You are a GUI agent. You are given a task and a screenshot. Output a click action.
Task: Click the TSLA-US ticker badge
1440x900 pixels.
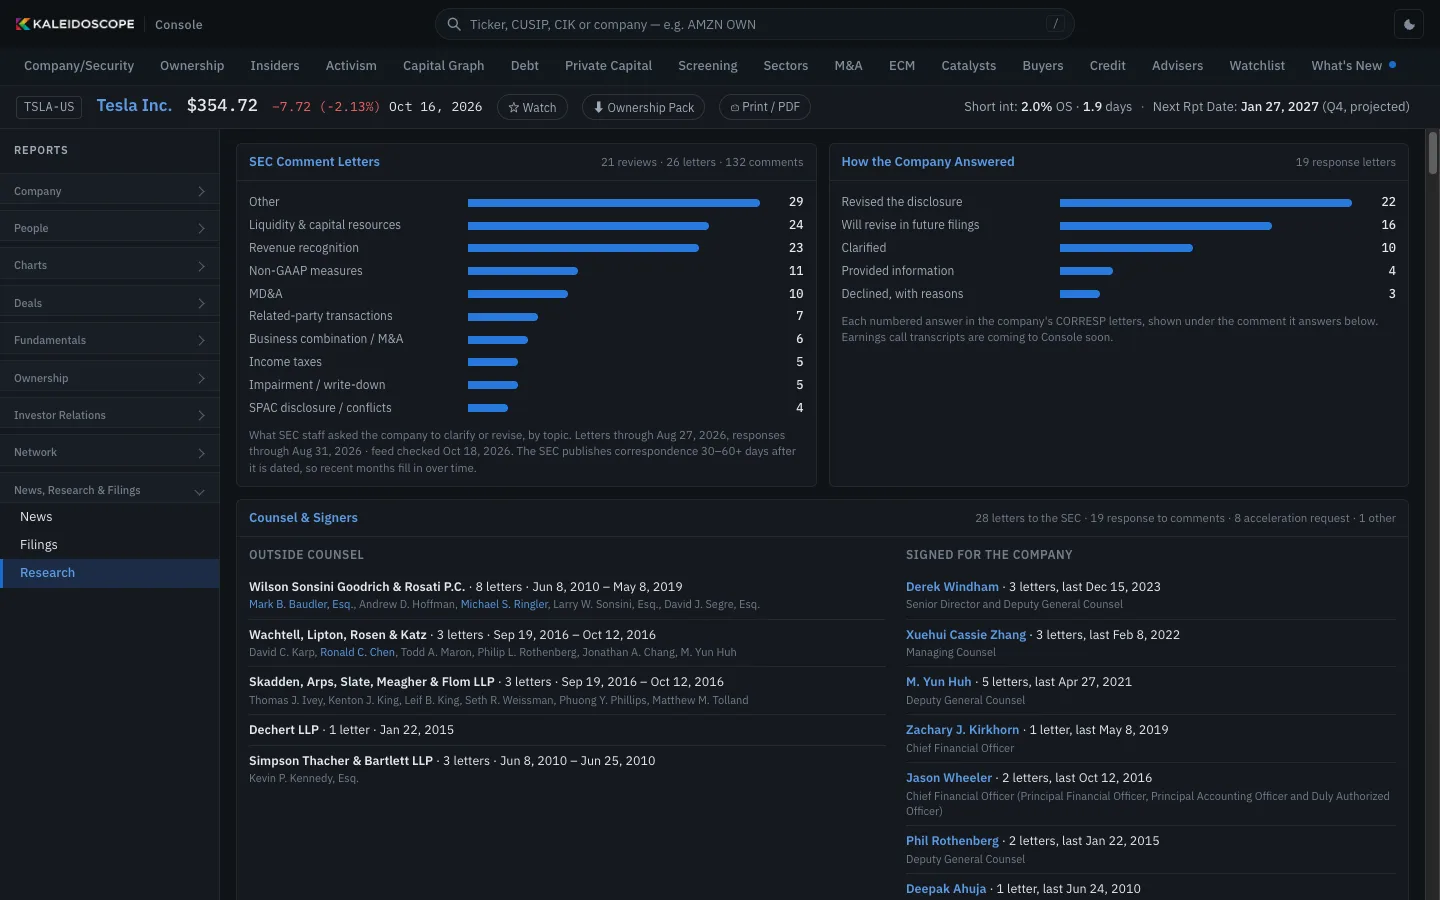[x=49, y=107]
